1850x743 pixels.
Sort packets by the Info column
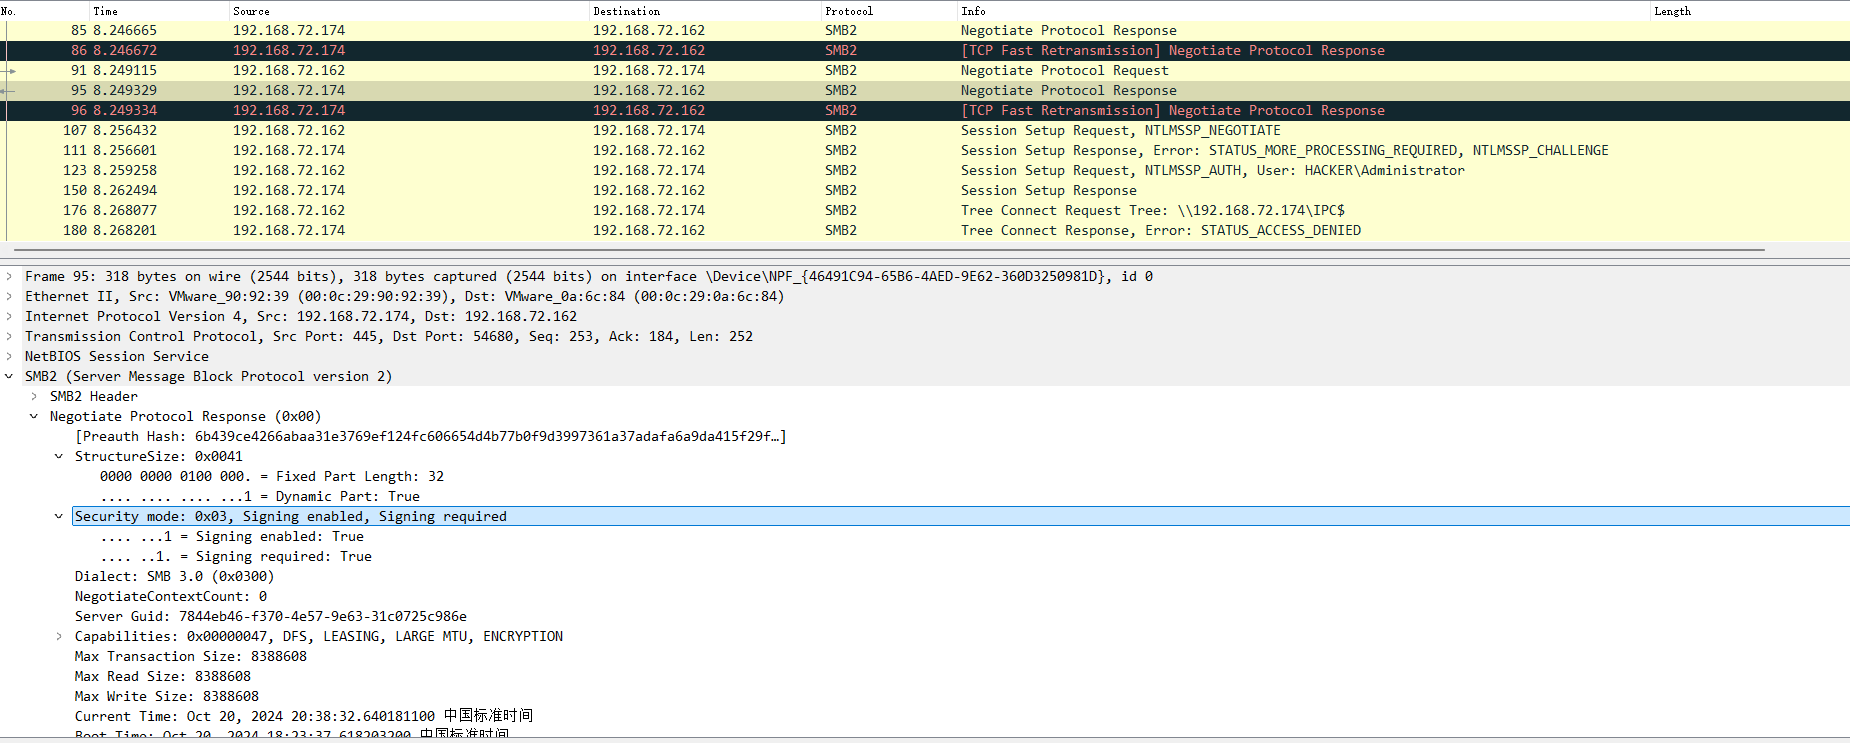[1305, 11]
